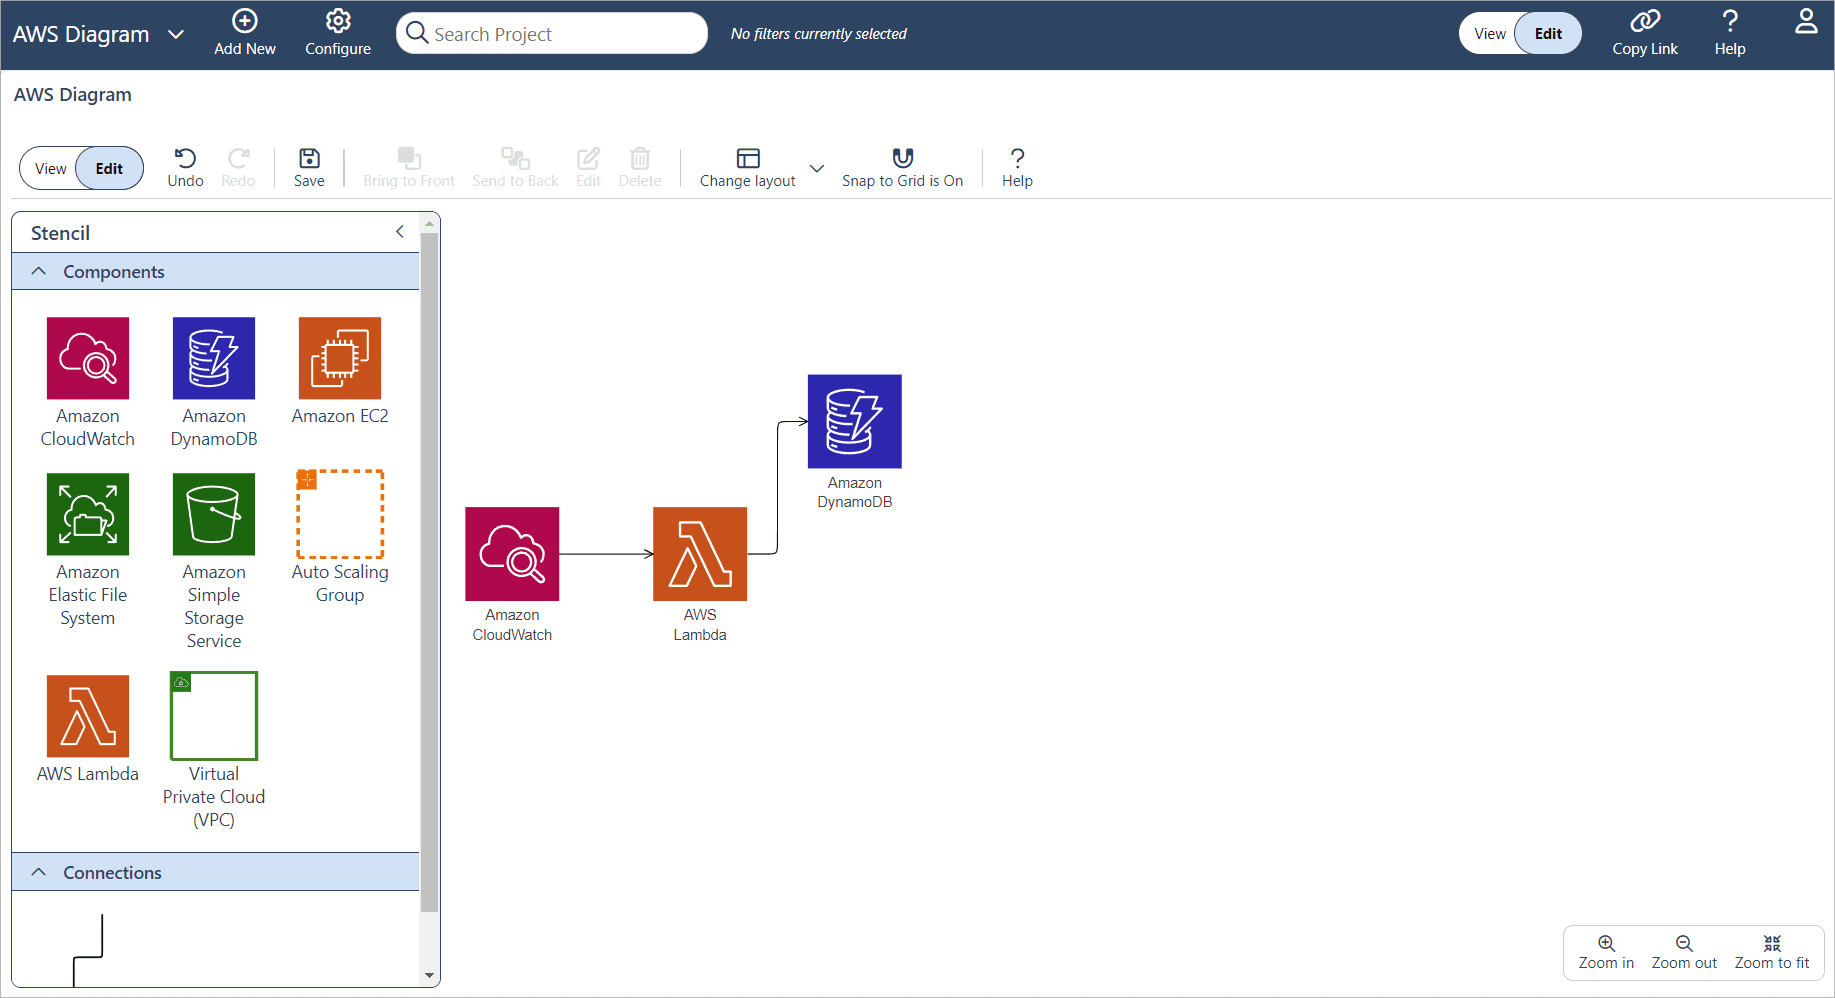Open the Change layout dropdown arrow
This screenshot has height=998, width=1835.
[x=817, y=168]
